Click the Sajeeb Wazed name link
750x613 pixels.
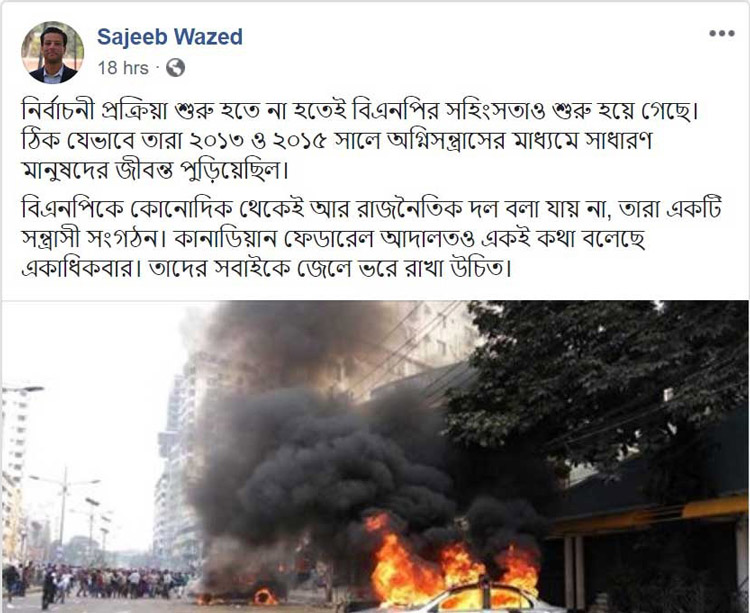pyautogui.click(x=170, y=37)
